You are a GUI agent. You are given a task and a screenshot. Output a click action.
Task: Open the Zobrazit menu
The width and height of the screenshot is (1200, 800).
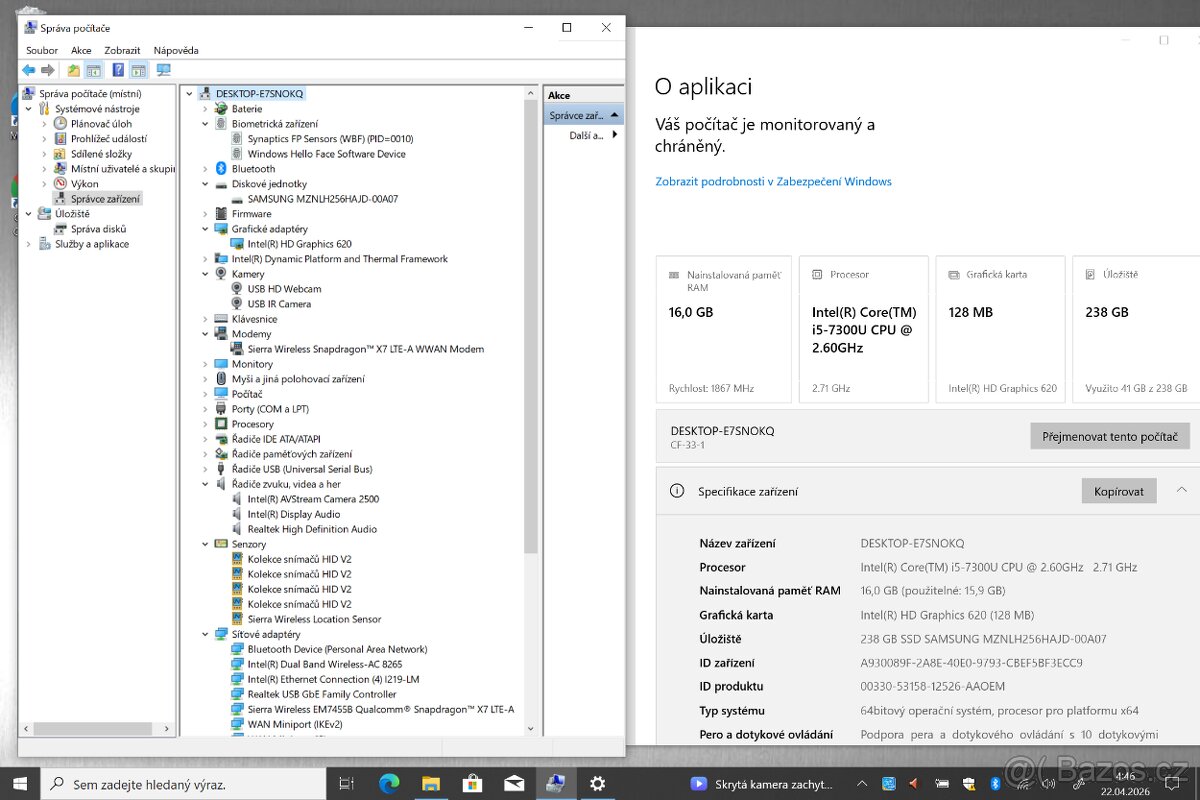(x=122, y=50)
